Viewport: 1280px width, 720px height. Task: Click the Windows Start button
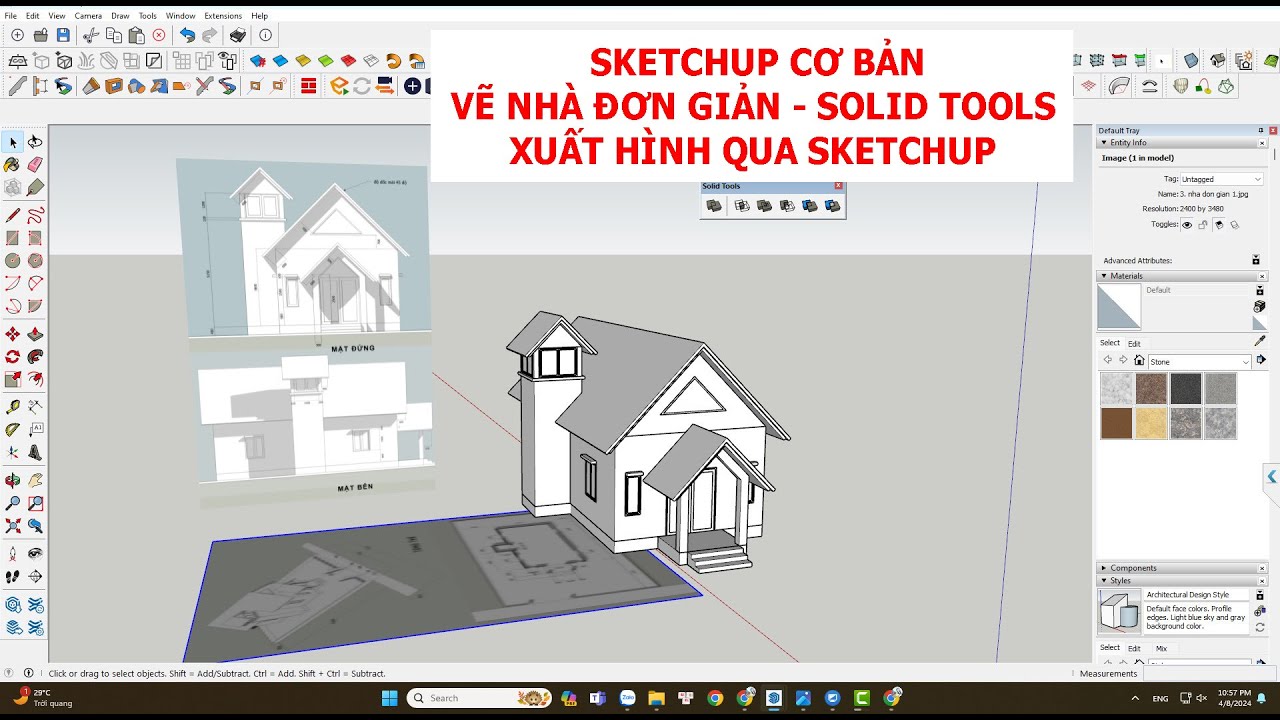[x=389, y=698]
